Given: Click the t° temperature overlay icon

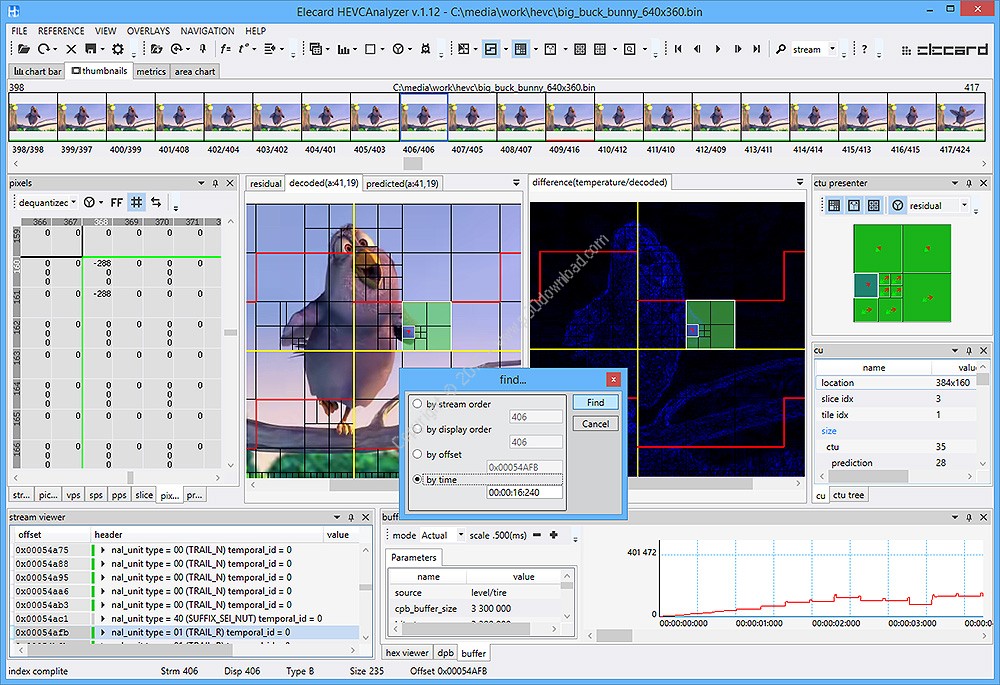Looking at the screenshot, I should tap(244, 49).
